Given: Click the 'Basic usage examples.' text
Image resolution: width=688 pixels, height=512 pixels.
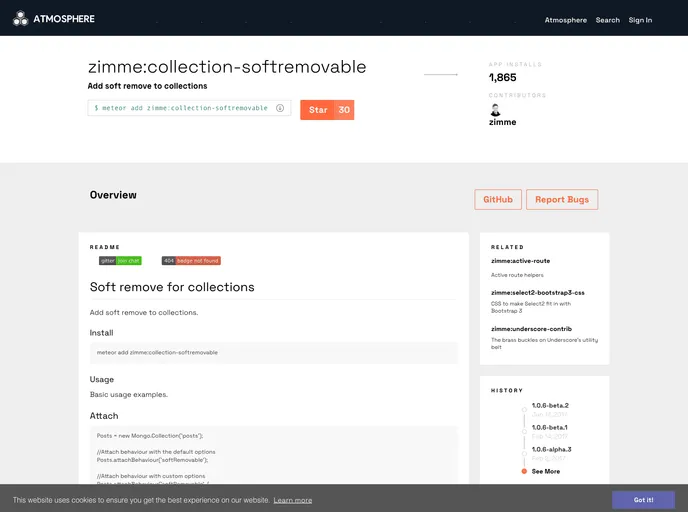Looking at the screenshot, I should click(129, 394).
